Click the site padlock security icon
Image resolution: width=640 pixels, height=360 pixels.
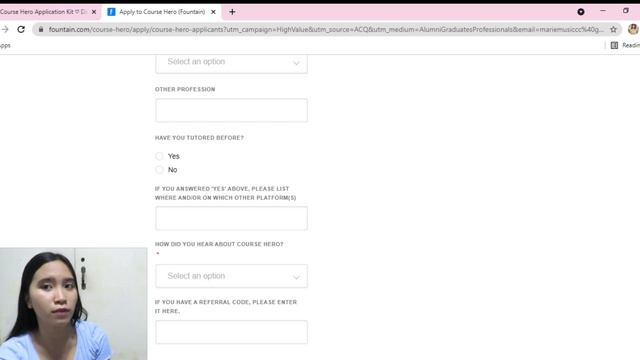point(41,29)
